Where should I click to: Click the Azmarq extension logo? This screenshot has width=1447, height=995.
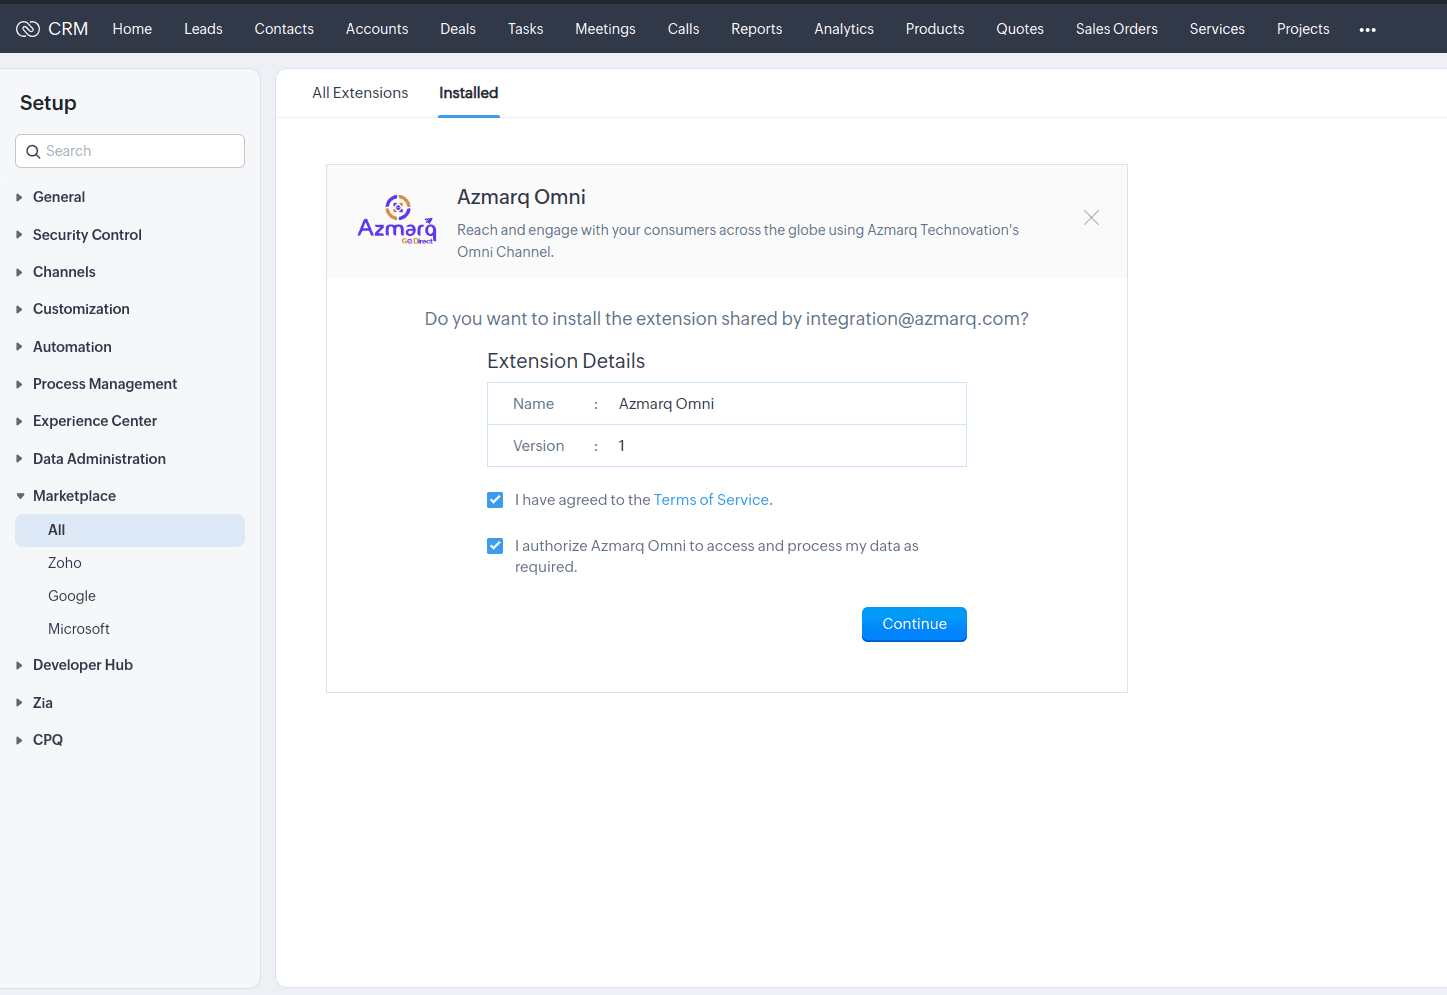pyautogui.click(x=397, y=220)
